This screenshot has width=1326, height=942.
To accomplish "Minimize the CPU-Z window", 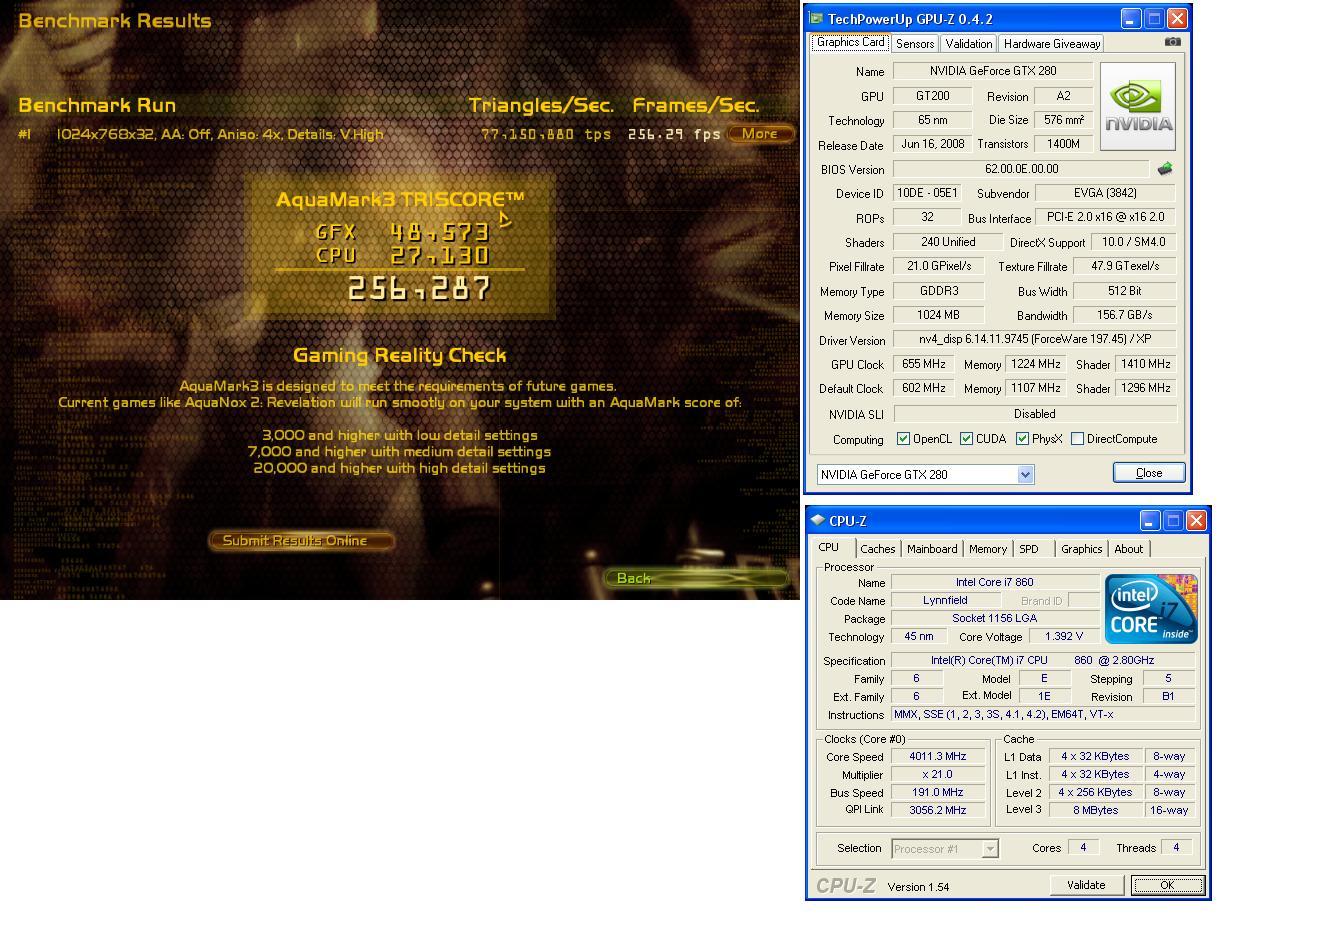I will click(x=1149, y=520).
